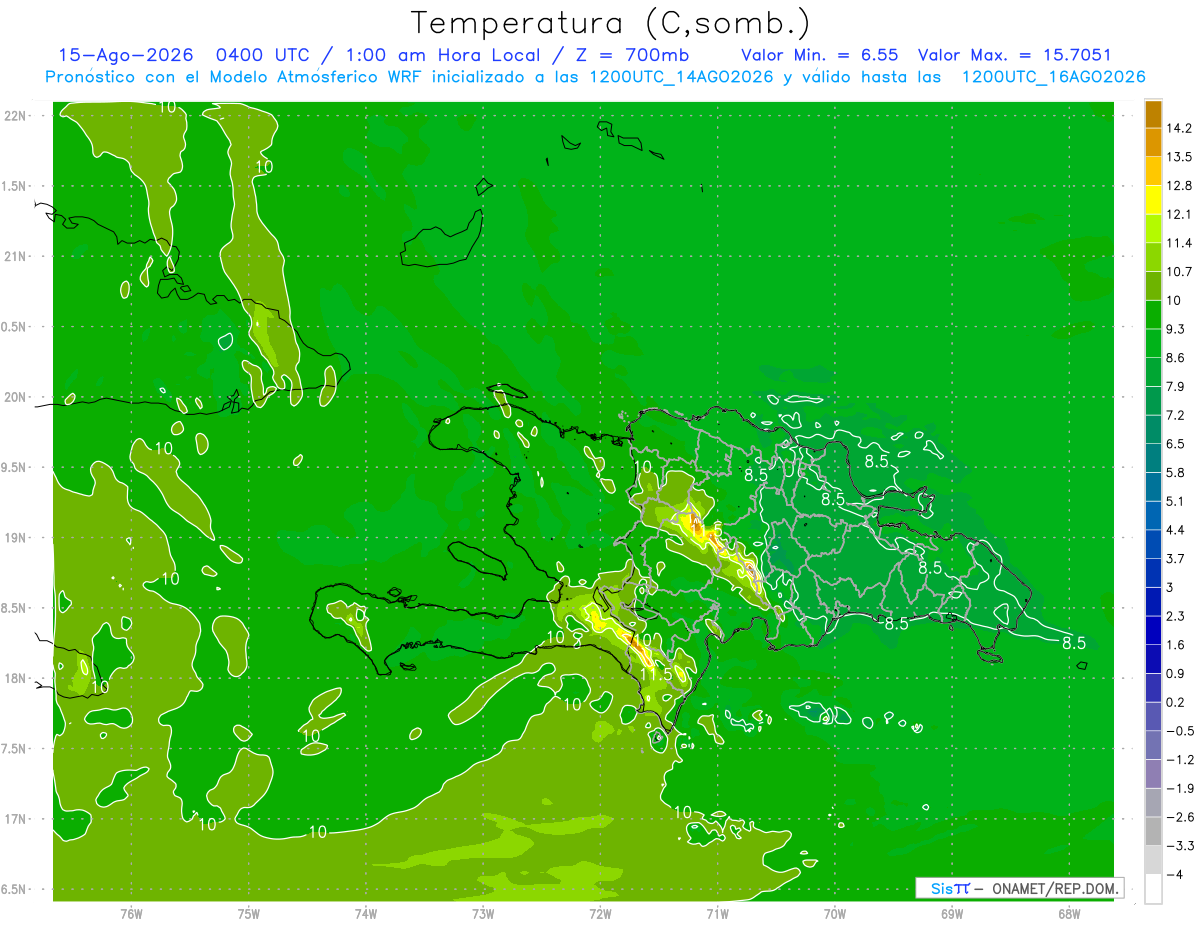Click the '70W' longitude axis label

coord(835,913)
